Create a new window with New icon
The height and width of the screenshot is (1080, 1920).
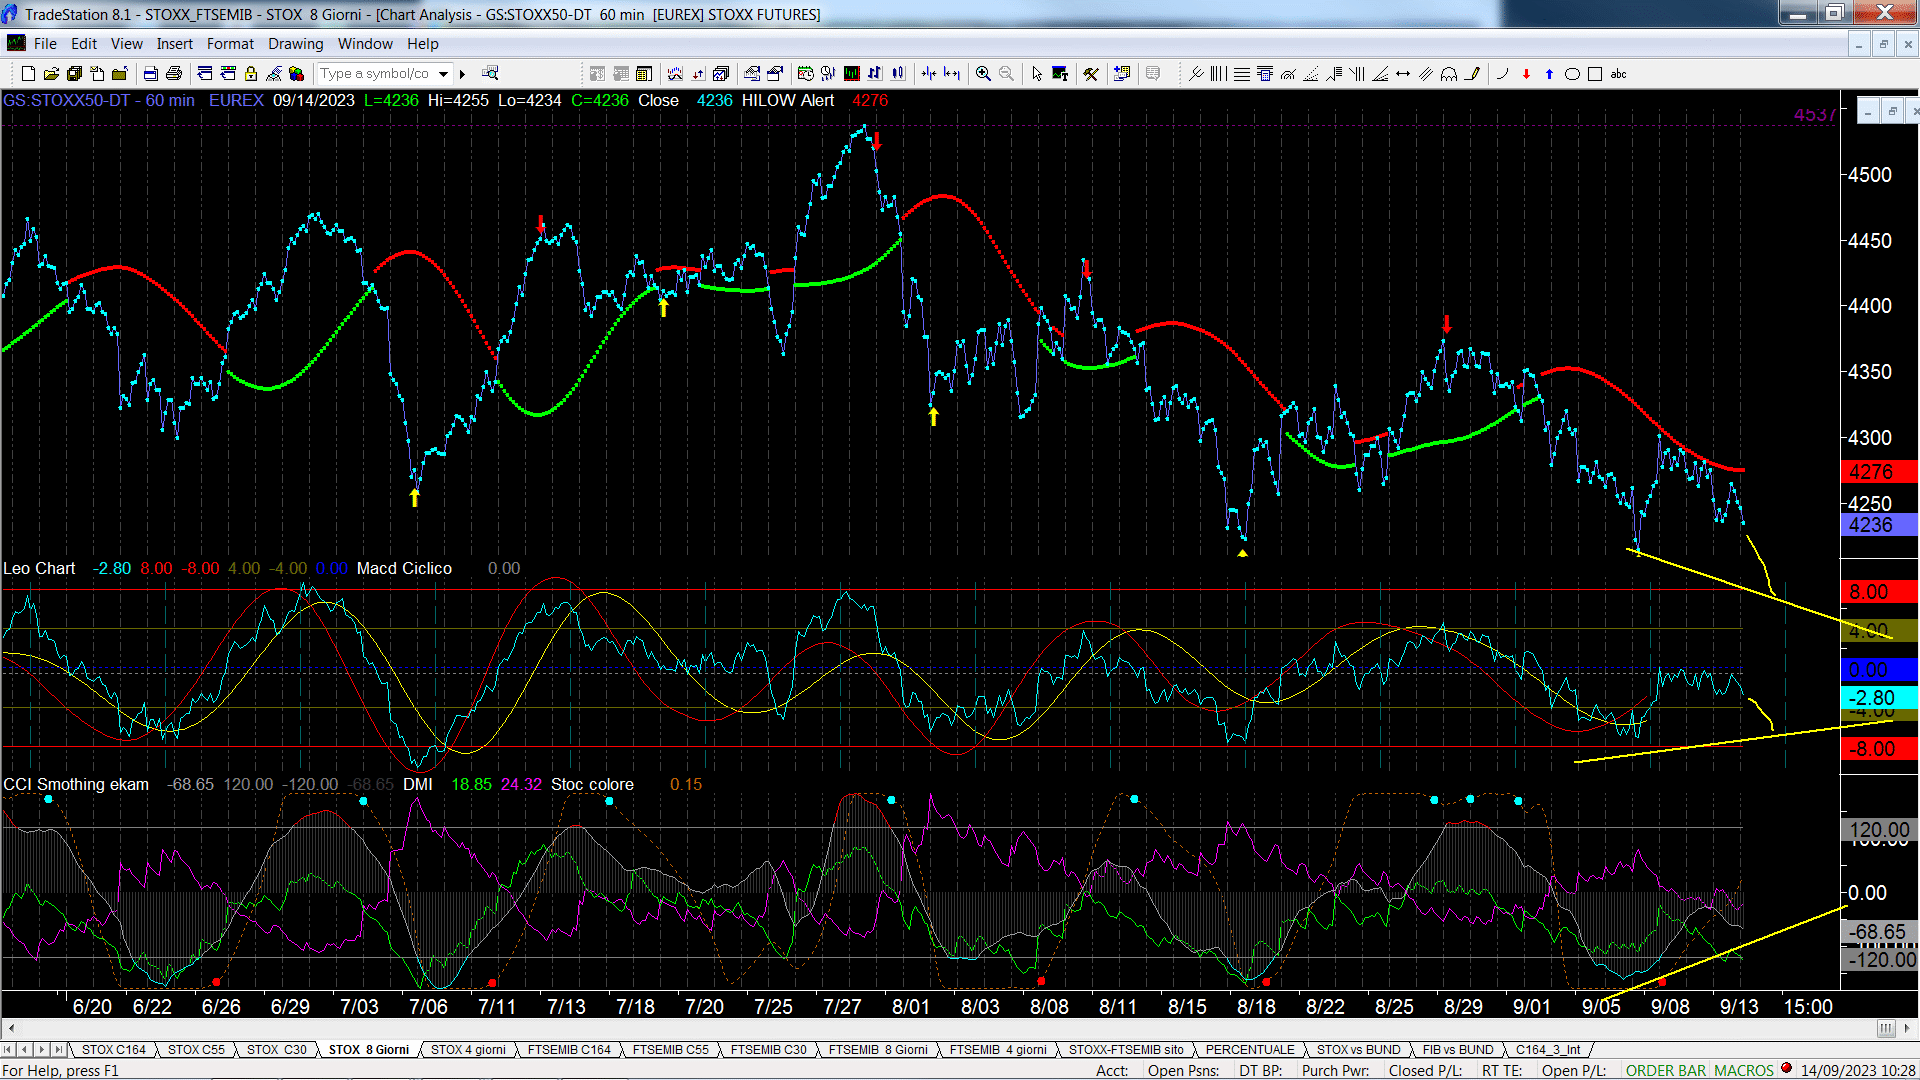[x=28, y=74]
